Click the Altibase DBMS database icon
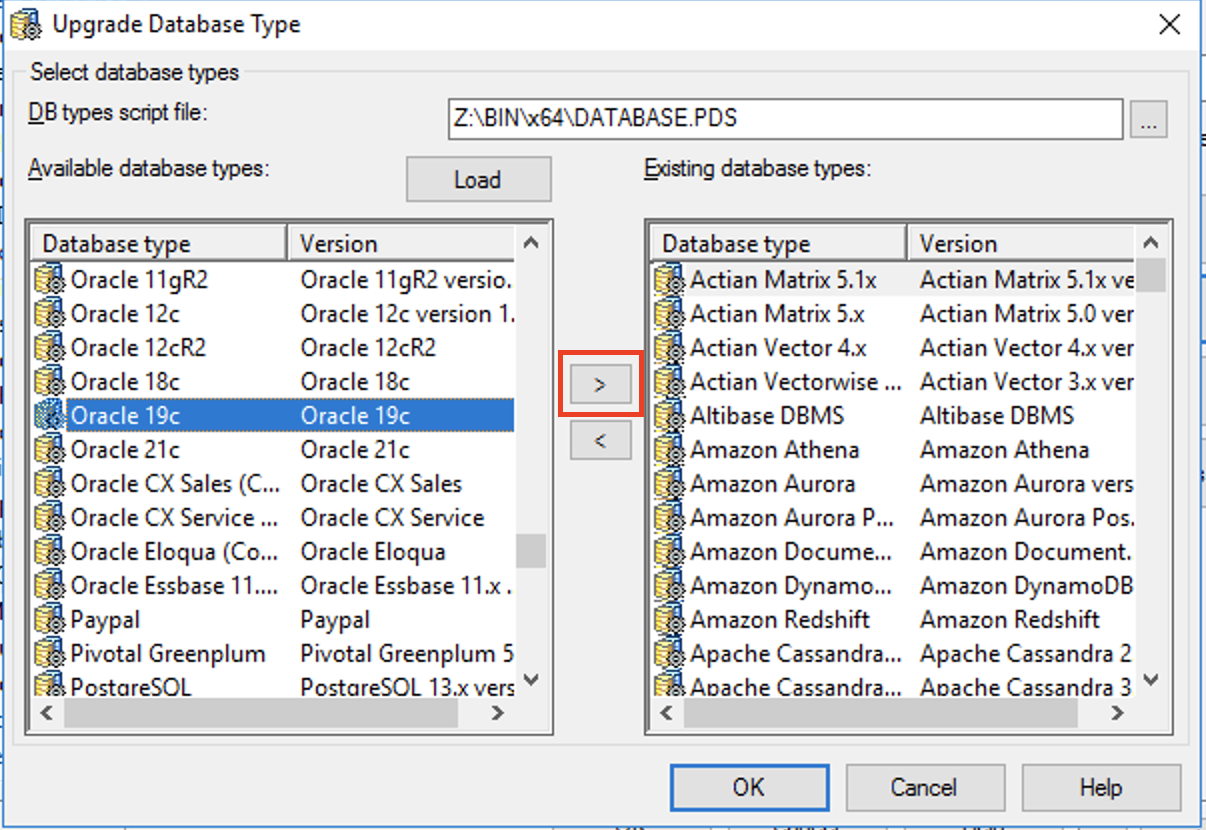The width and height of the screenshot is (1206, 830). point(668,415)
